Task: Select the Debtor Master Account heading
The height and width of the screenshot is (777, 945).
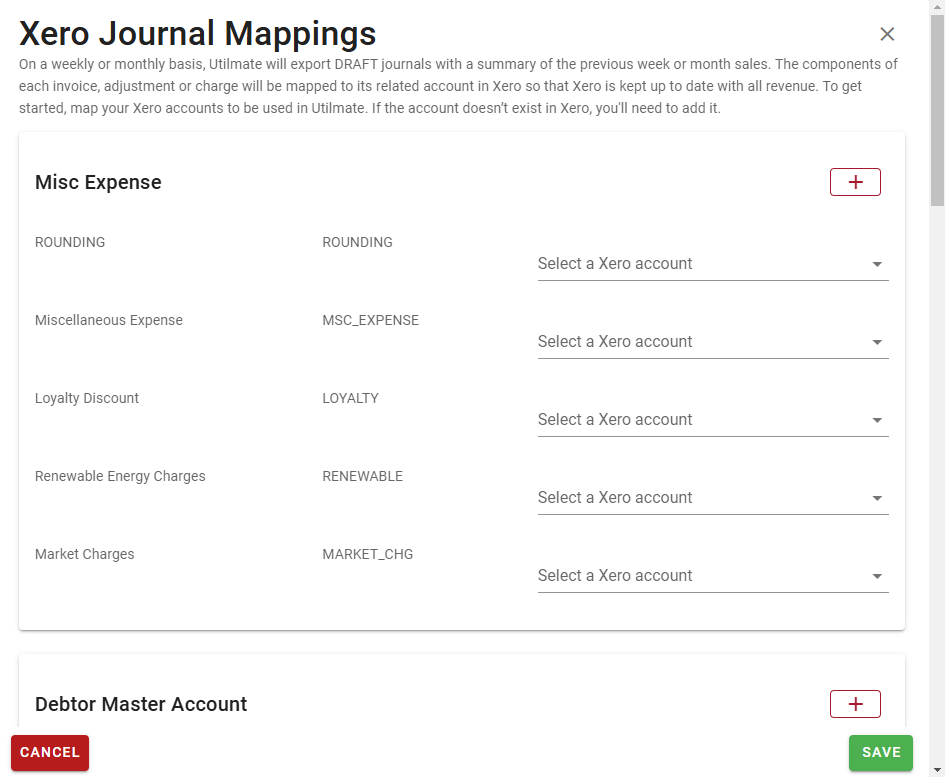Action: (x=141, y=704)
